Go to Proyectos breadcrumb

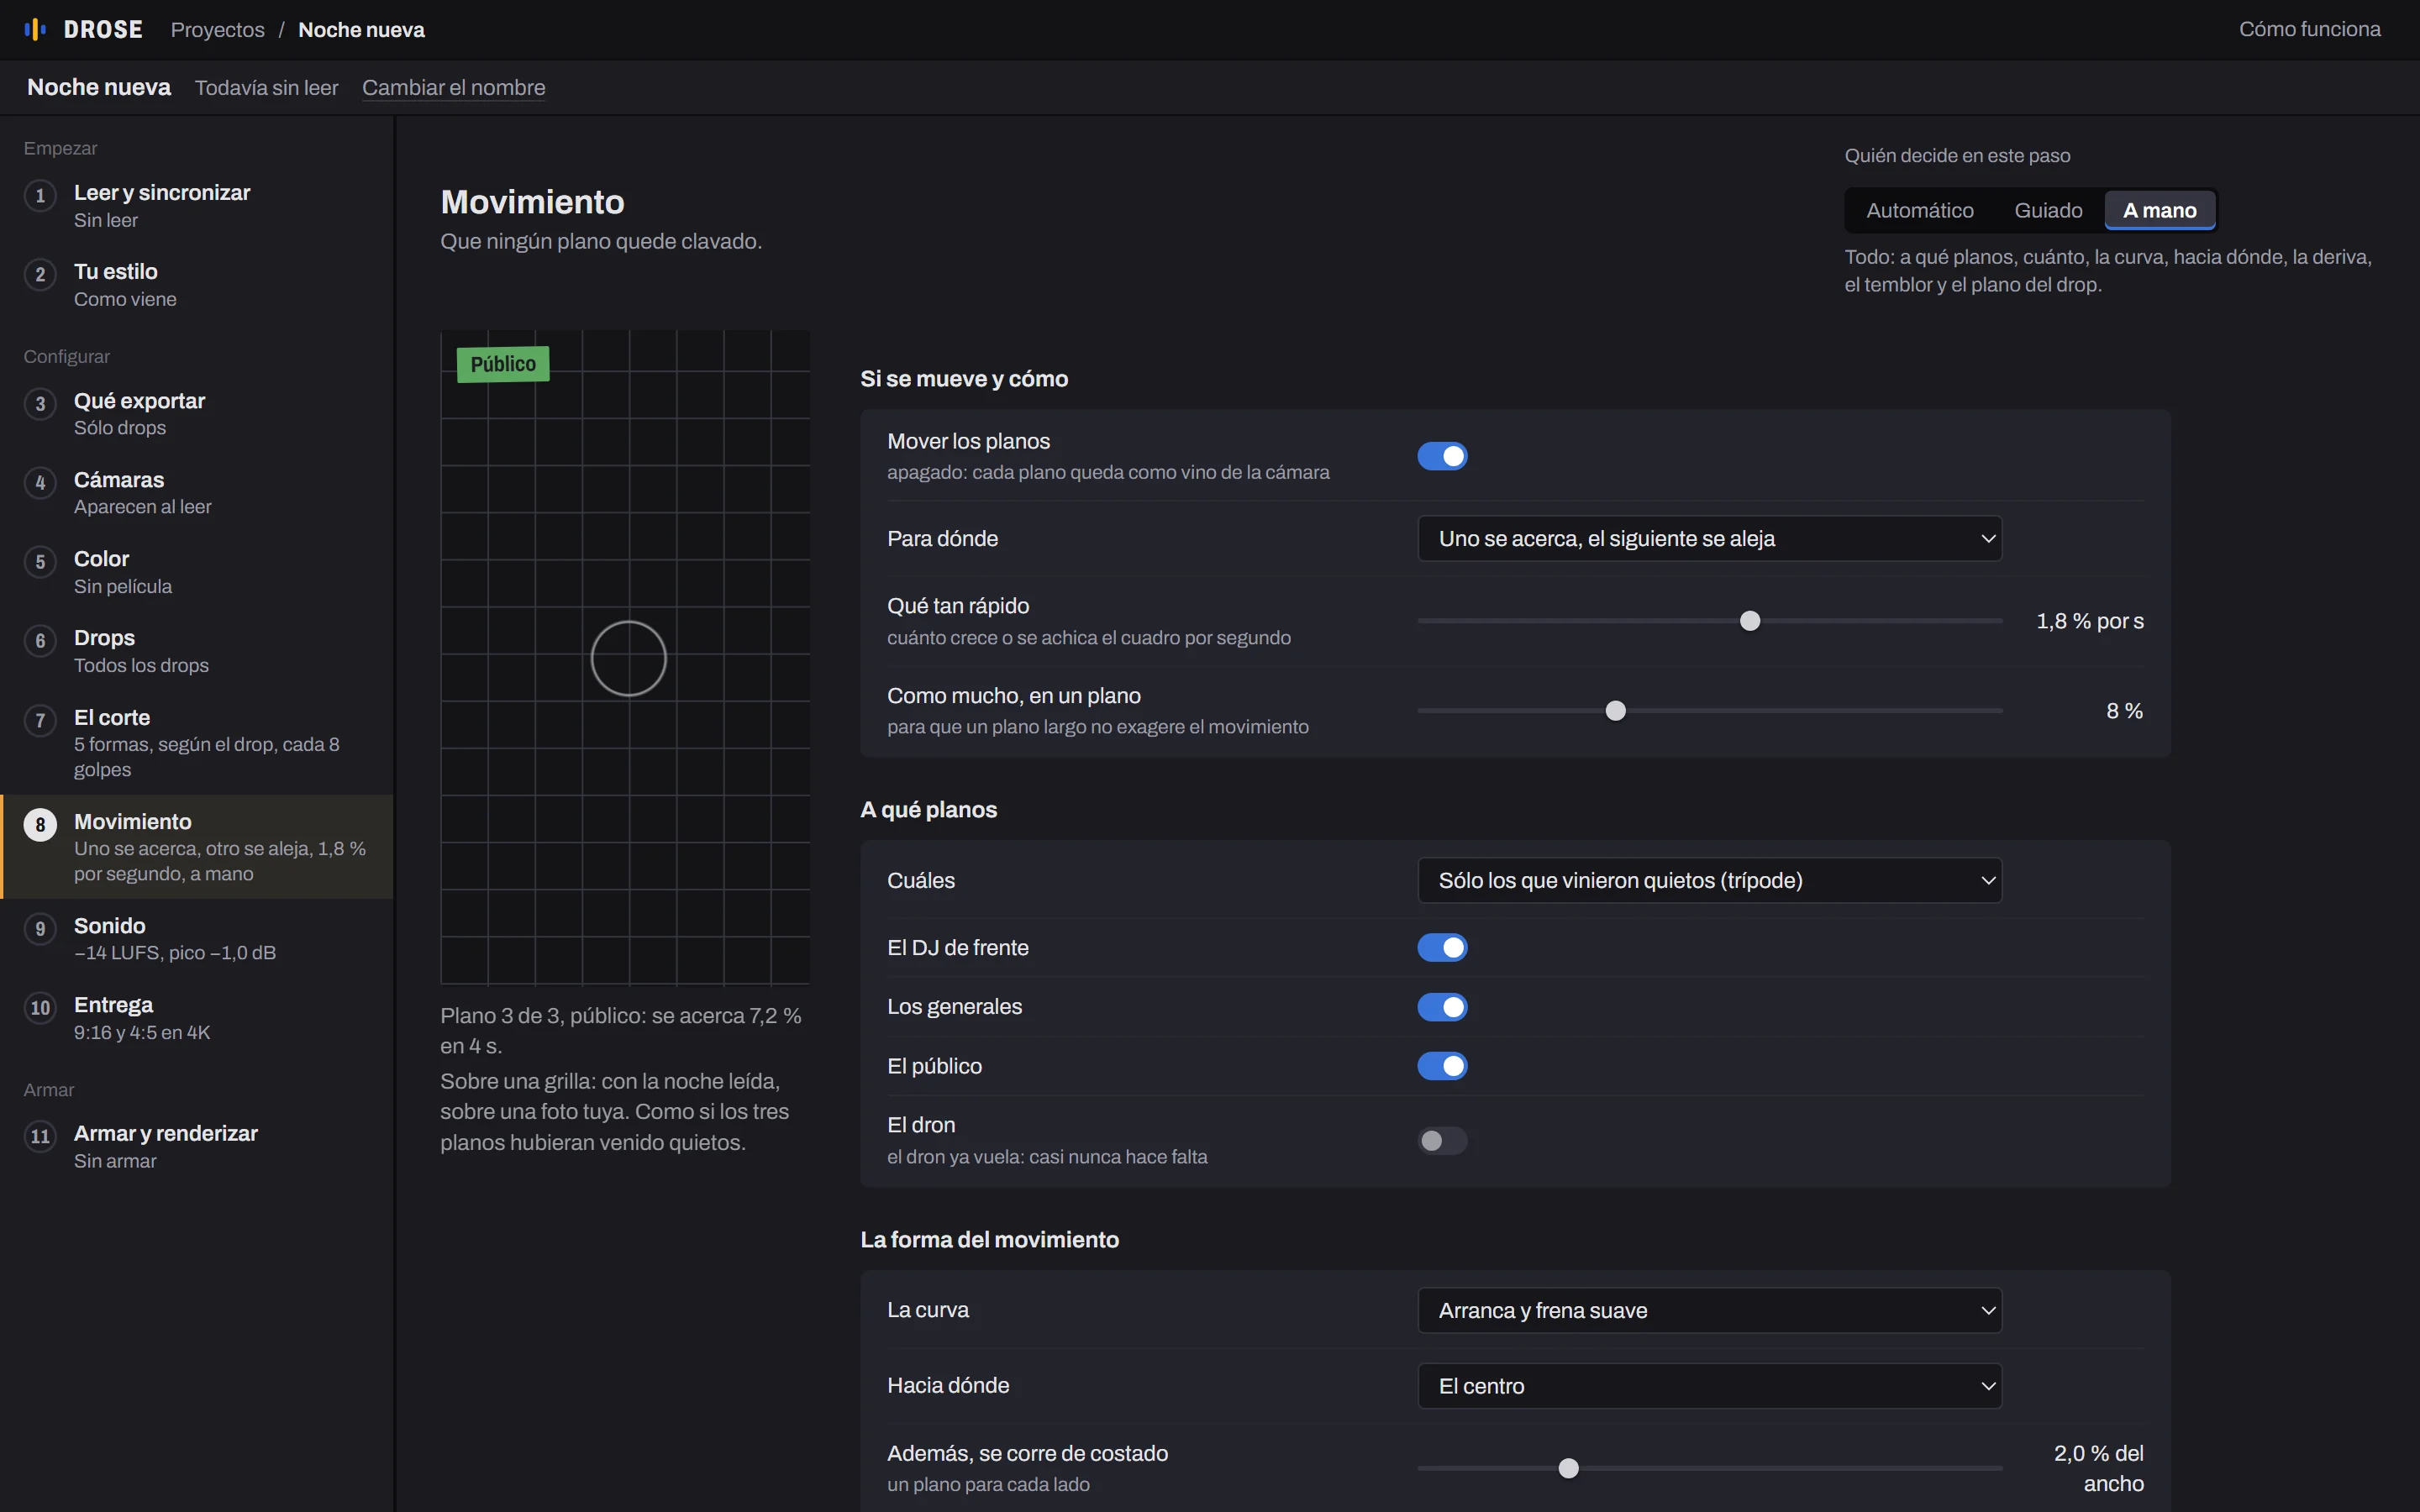click(218, 30)
